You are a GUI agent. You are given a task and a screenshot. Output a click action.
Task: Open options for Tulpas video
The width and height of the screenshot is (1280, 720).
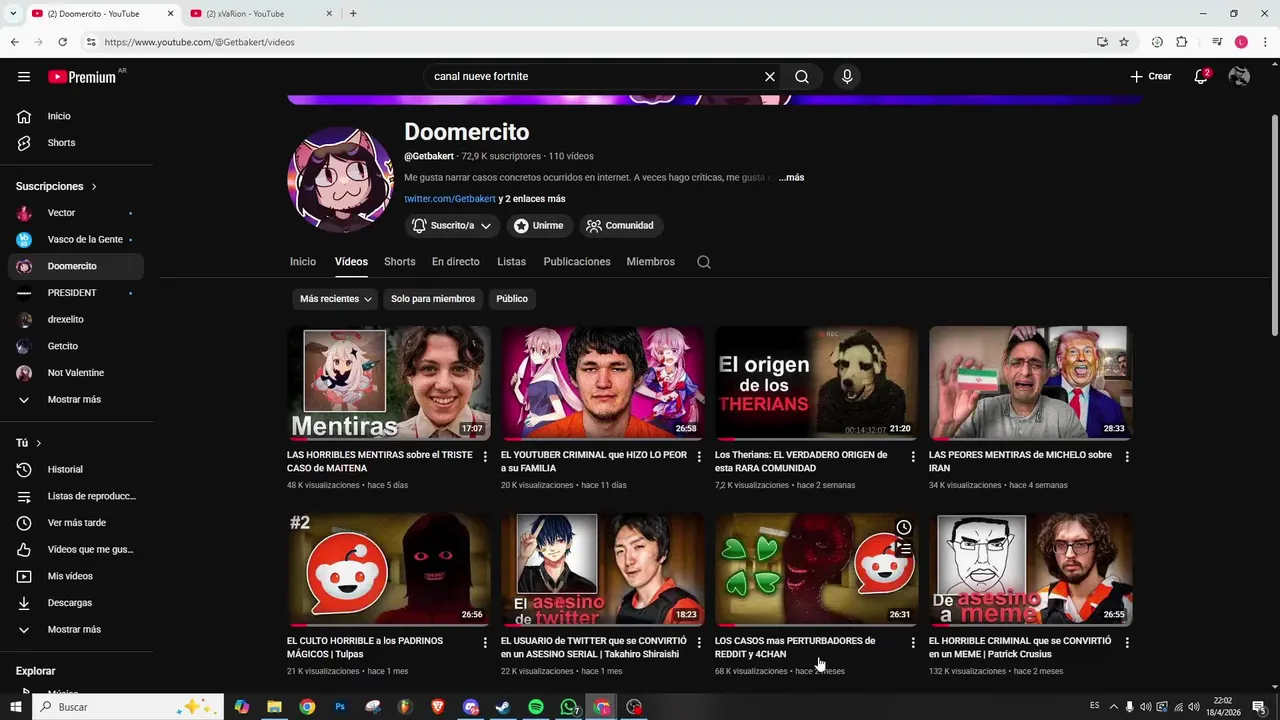pos(485,642)
